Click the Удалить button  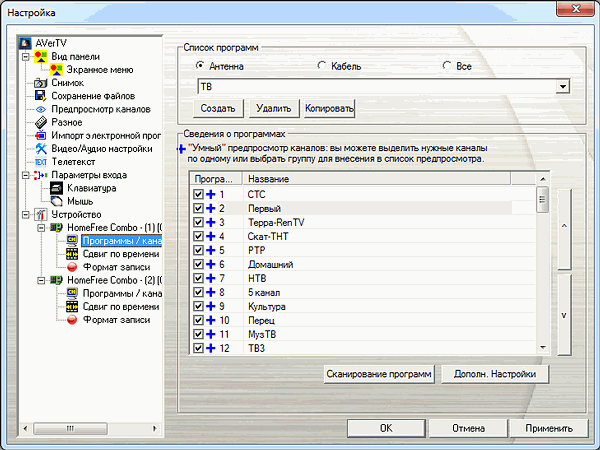[x=274, y=109]
